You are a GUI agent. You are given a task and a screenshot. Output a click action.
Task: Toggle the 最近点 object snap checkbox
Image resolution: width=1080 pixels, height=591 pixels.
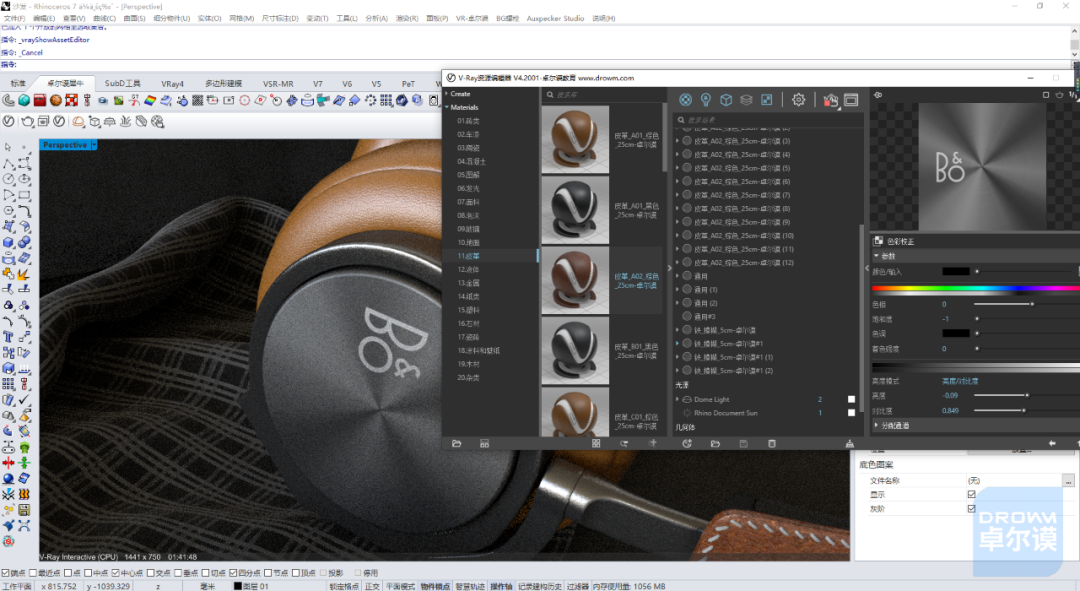tap(32, 573)
